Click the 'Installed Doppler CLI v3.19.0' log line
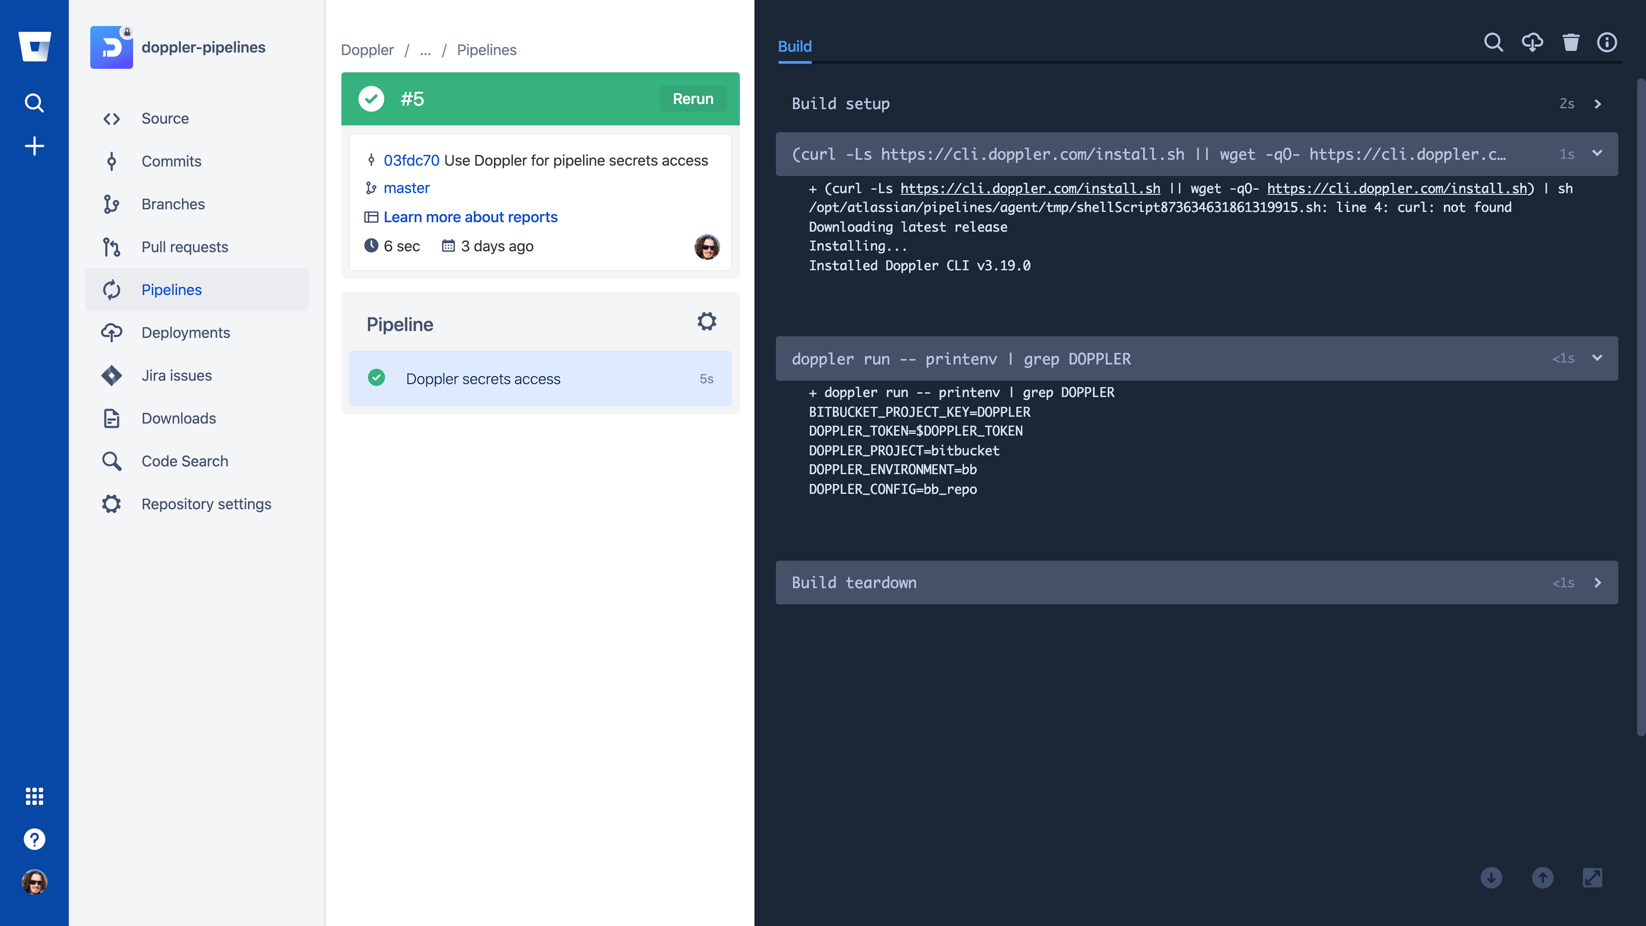This screenshot has height=926, width=1646. tap(919, 266)
